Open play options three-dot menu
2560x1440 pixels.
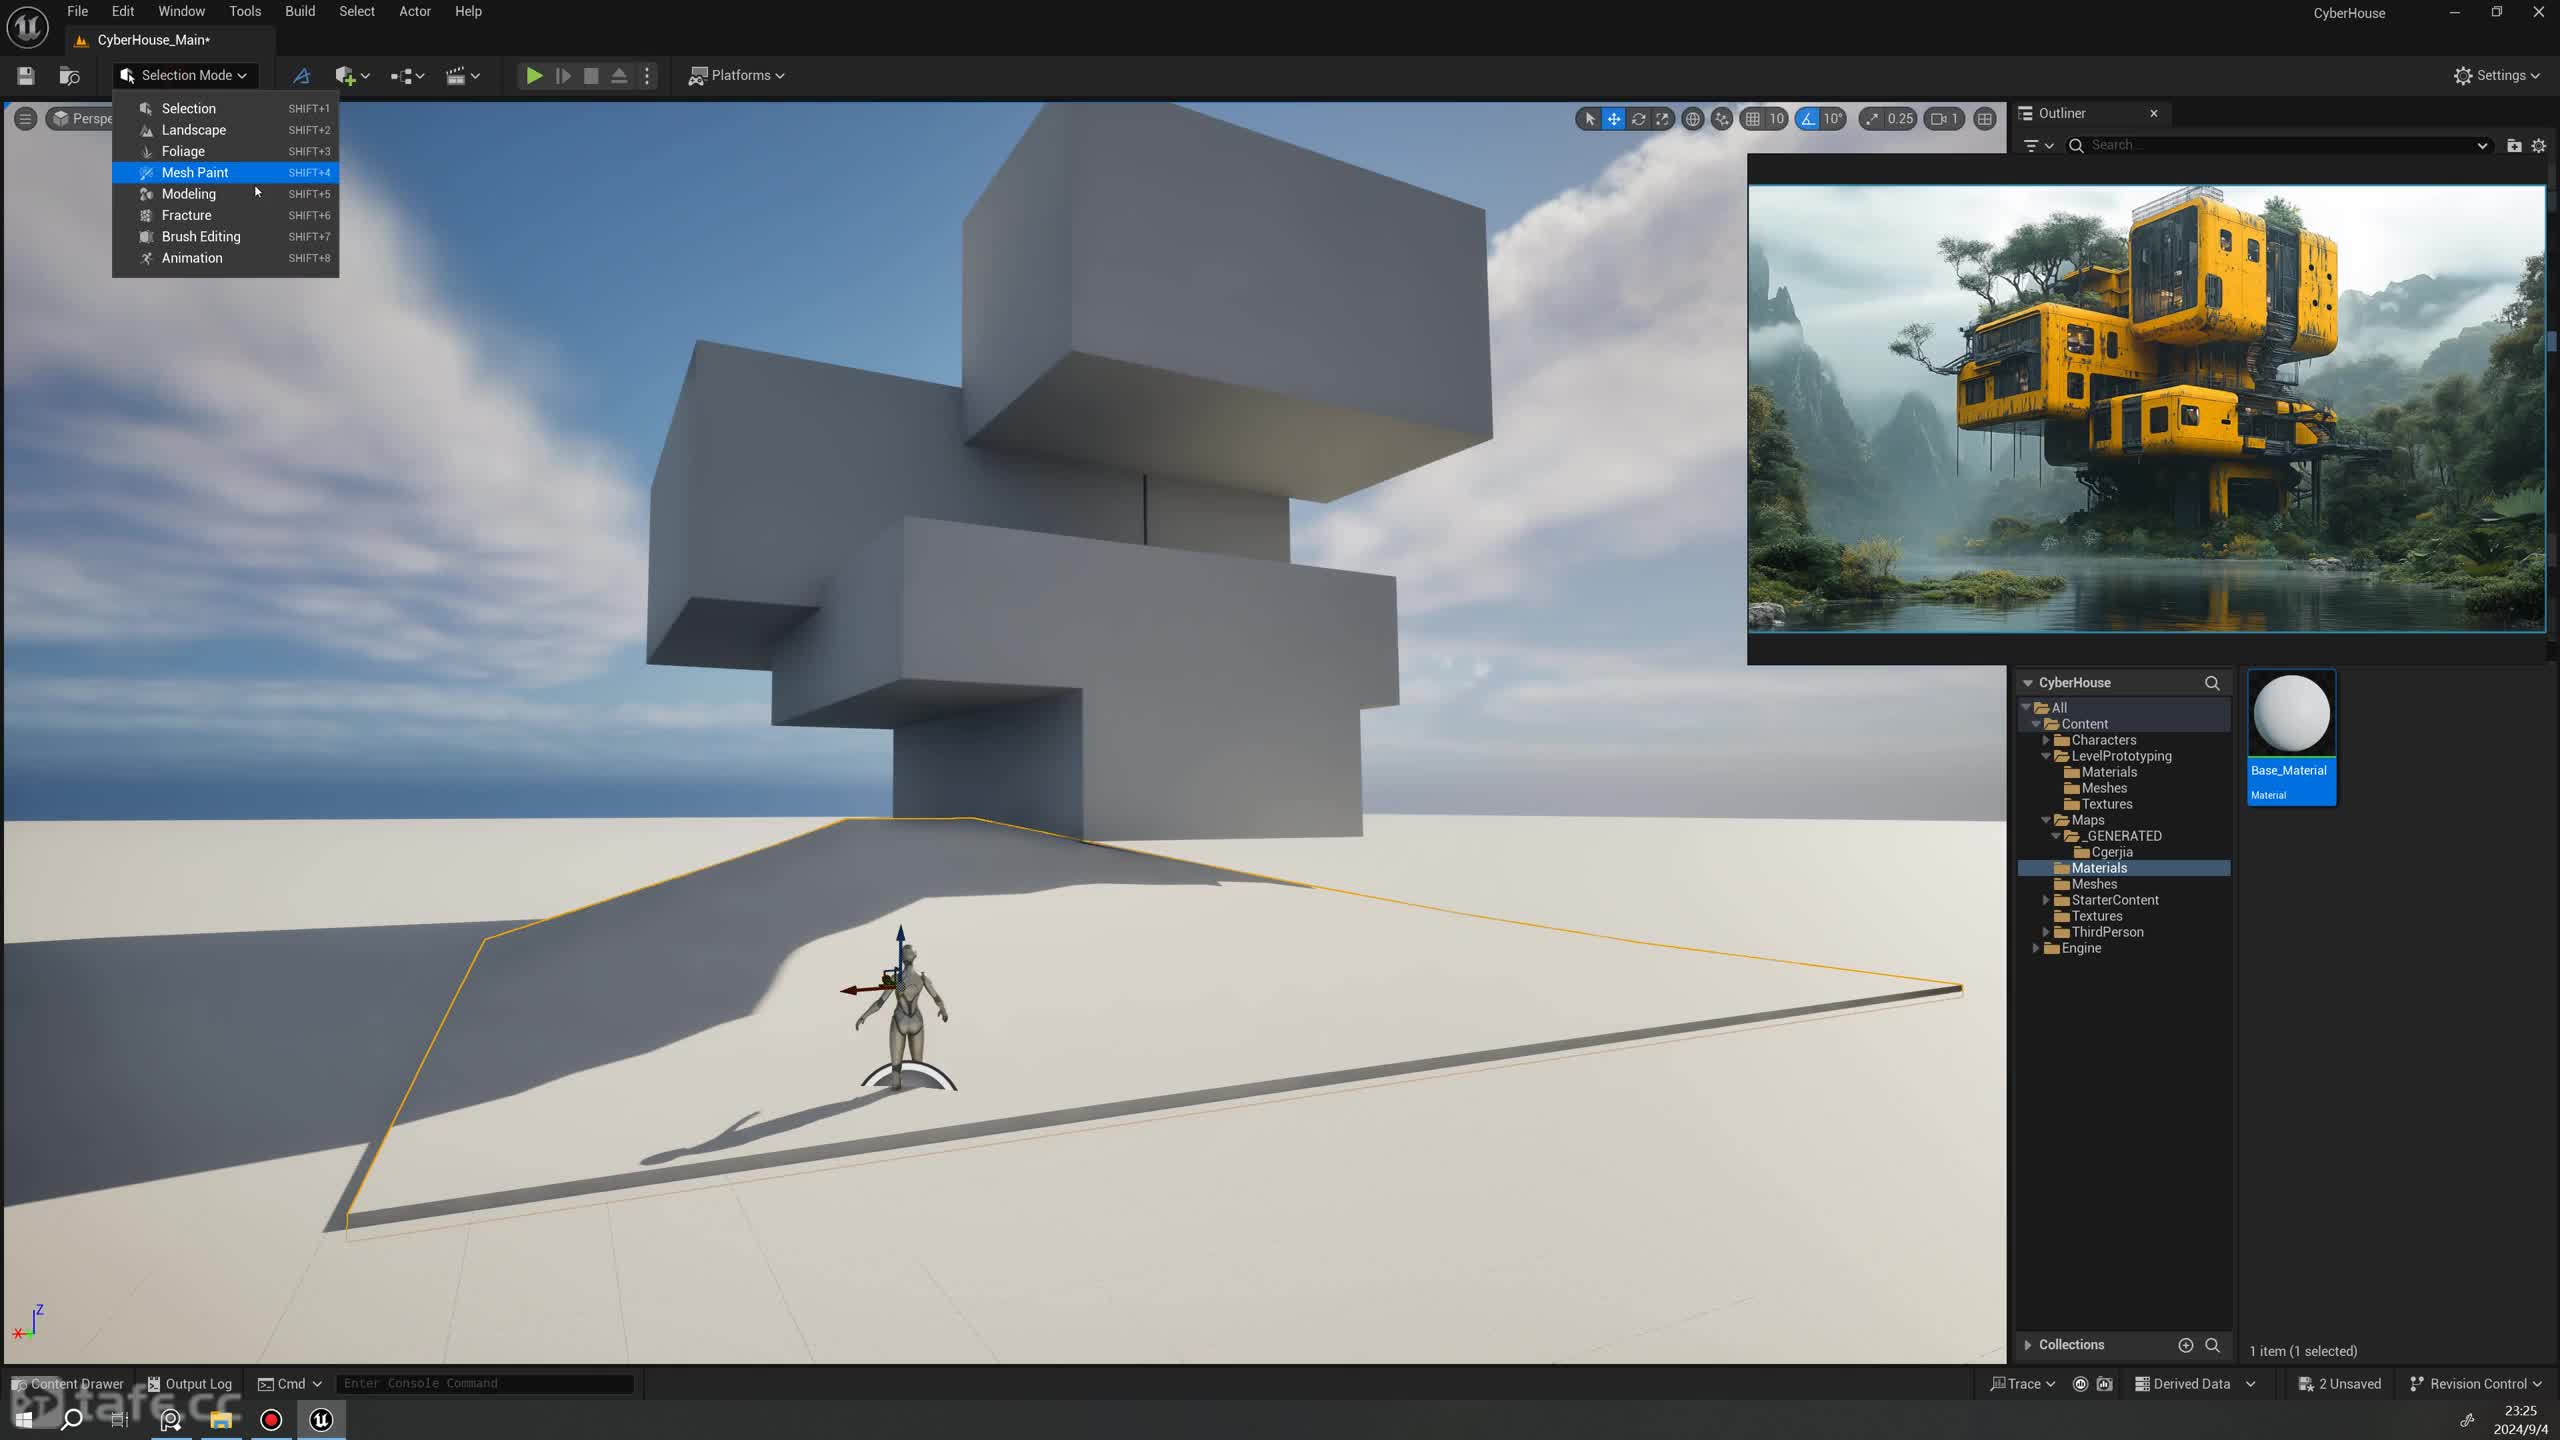point(647,76)
